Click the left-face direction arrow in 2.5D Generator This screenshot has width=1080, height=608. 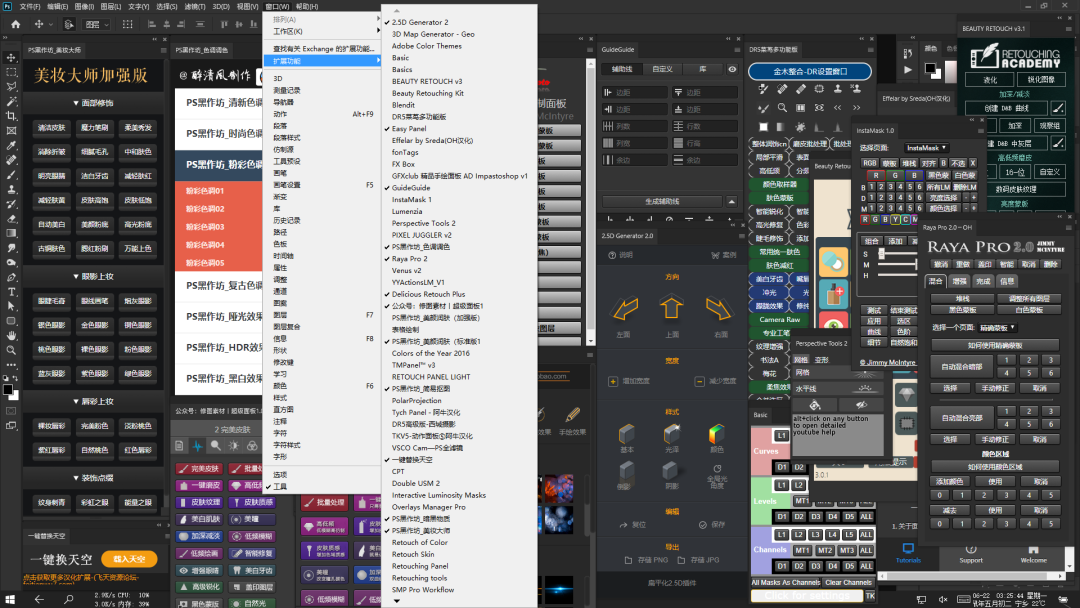point(625,309)
